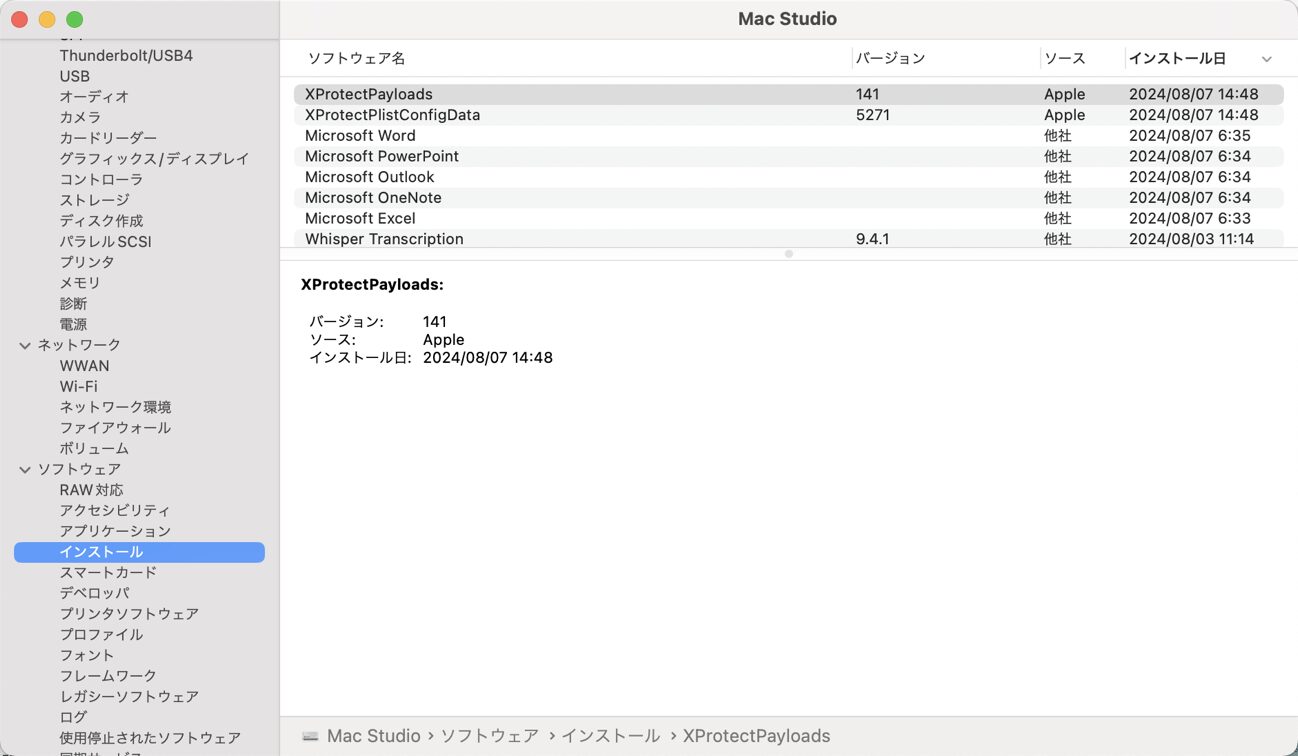Select コントローラ in sidebar
The height and width of the screenshot is (756, 1298).
101,179
